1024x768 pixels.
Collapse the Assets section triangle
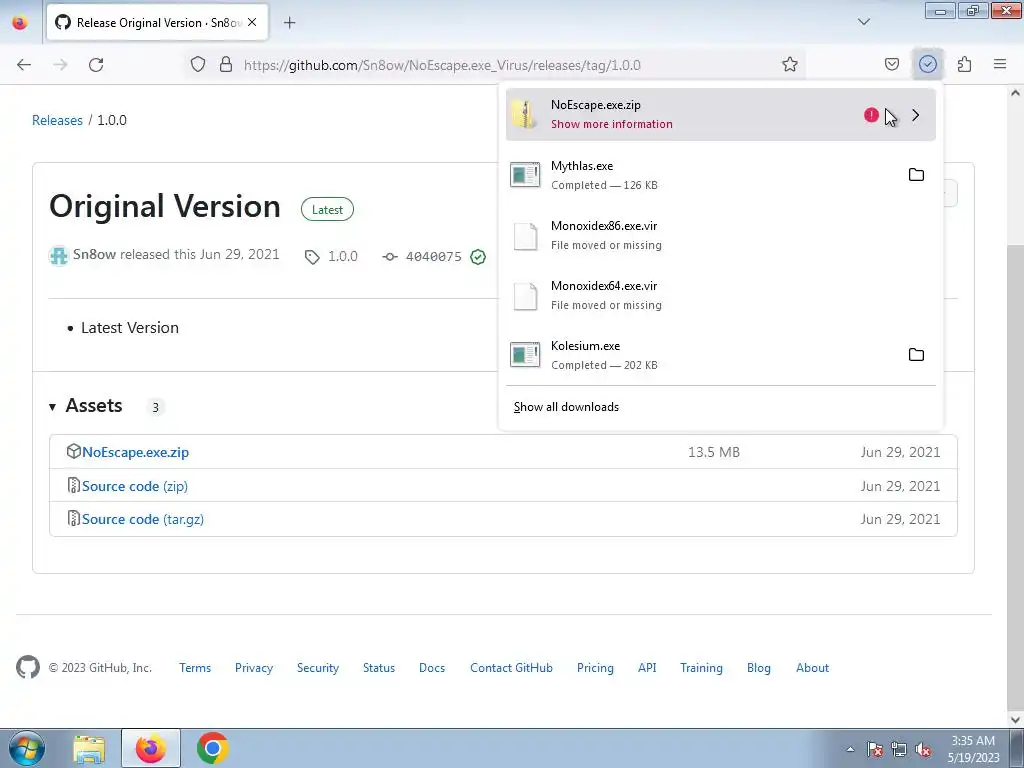pyautogui.click(x=52, y=407)
